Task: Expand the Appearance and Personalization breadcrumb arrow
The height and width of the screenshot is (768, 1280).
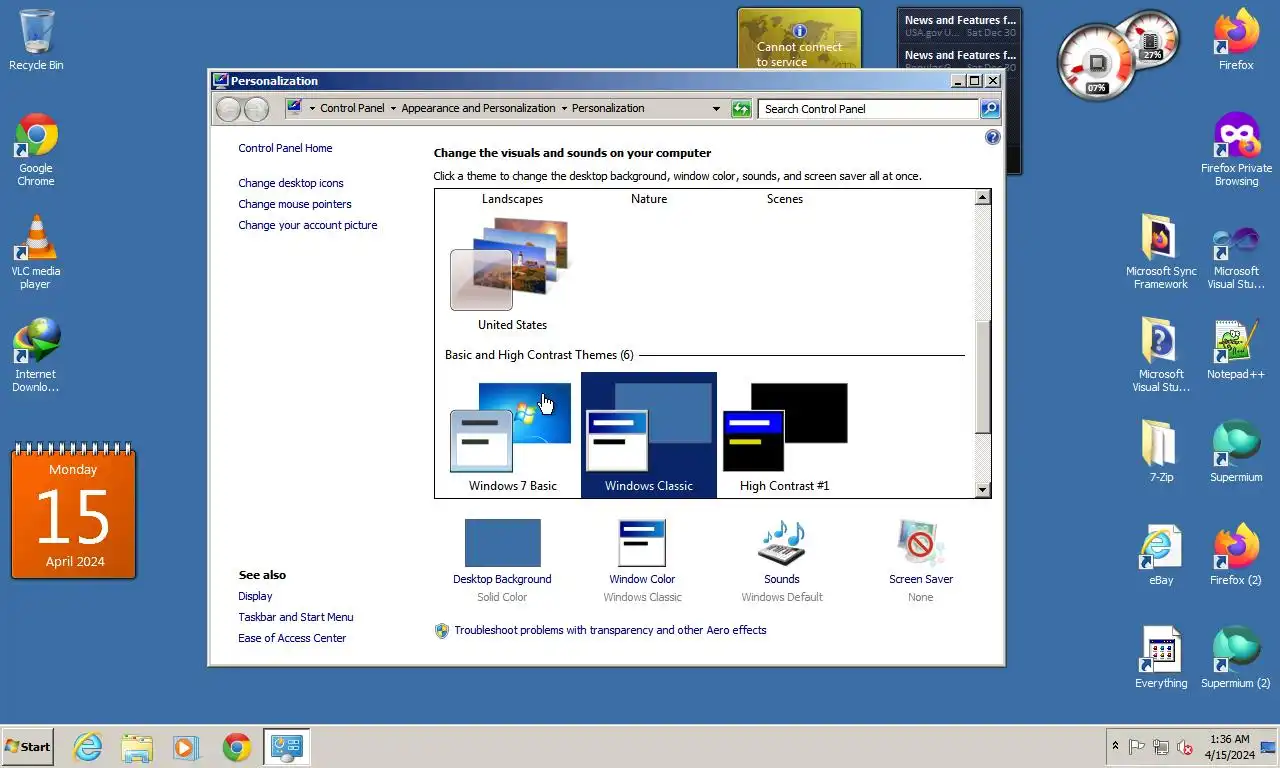Action: 564,108
